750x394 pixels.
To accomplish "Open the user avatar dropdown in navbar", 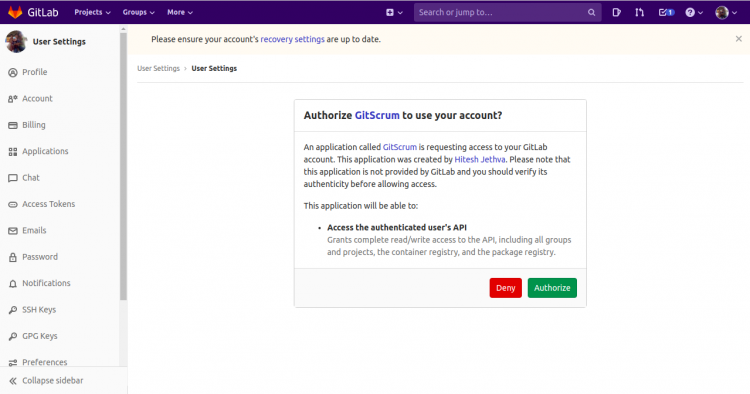I will click(726, 12).
